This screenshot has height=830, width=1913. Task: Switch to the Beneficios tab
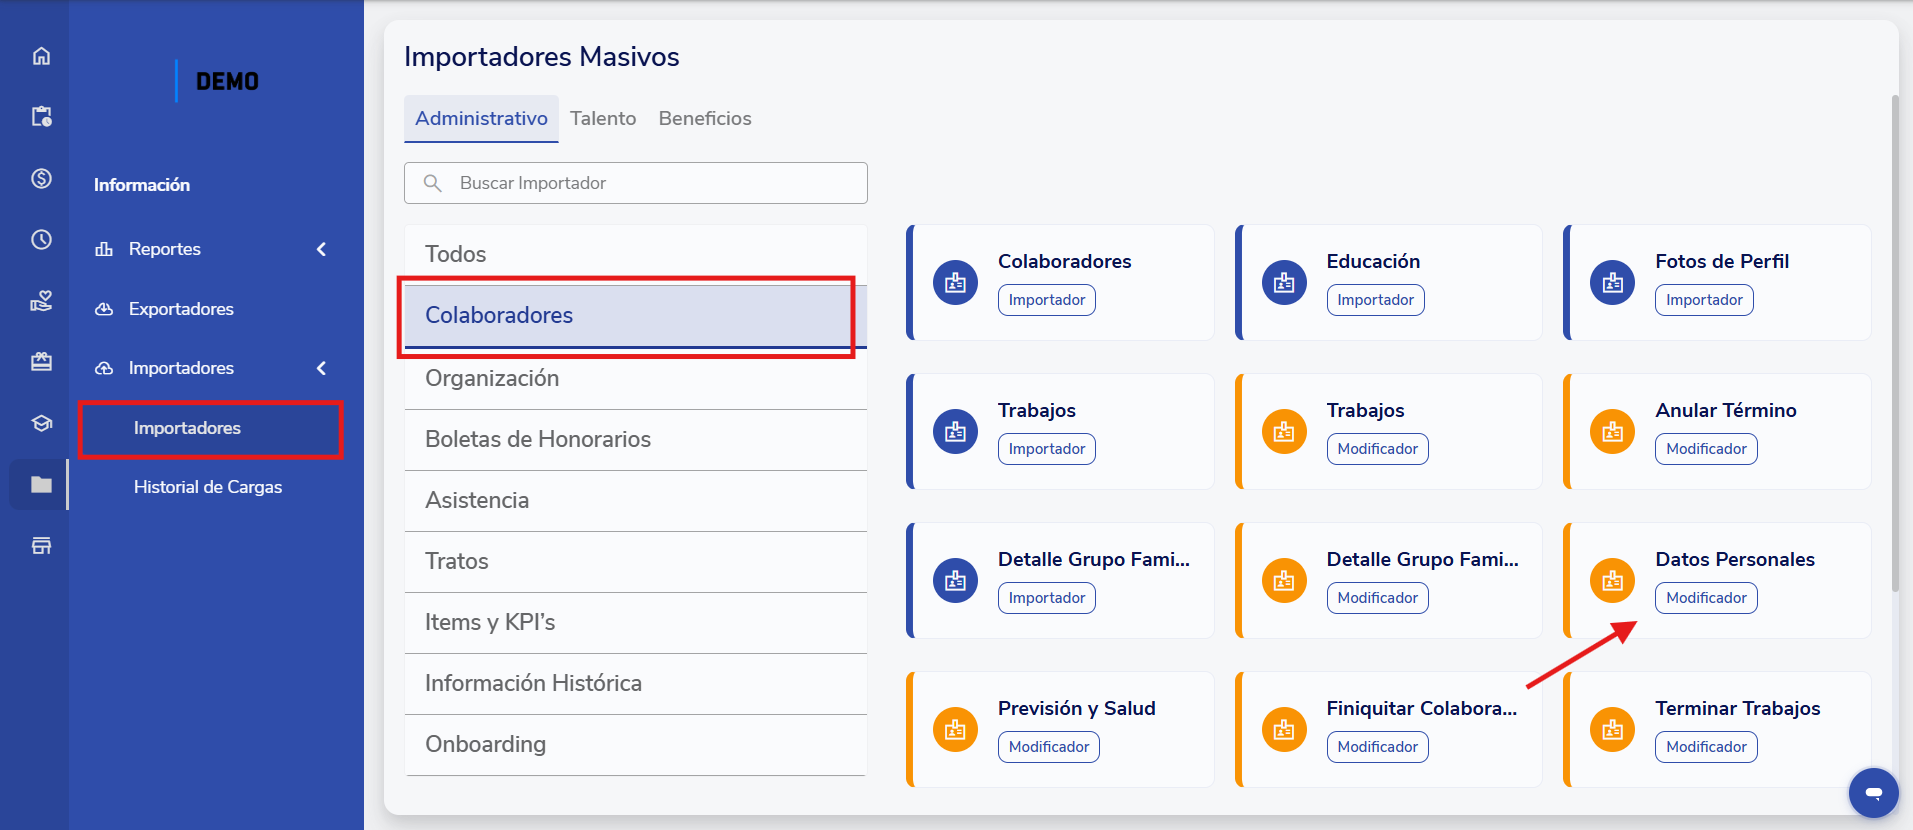(705, 118)
